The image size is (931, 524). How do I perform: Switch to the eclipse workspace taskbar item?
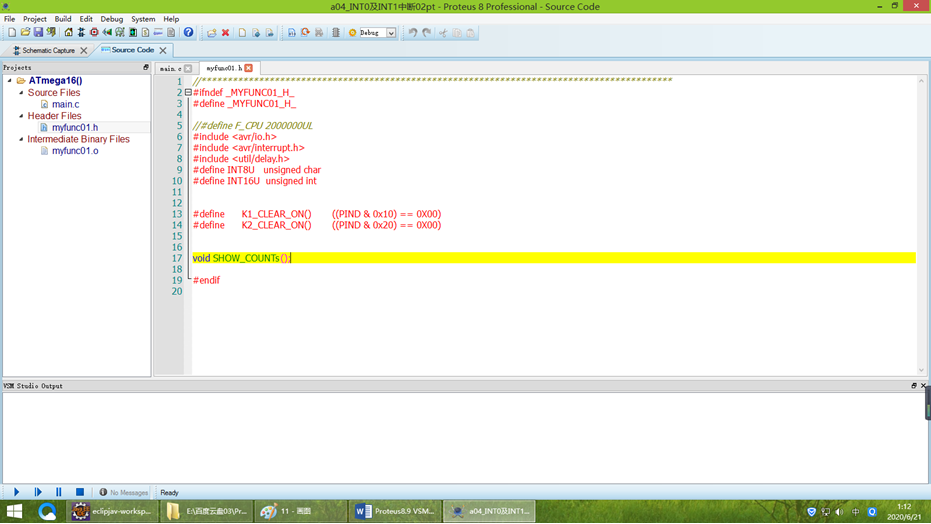pyautogui.click(x=112, y=511)
